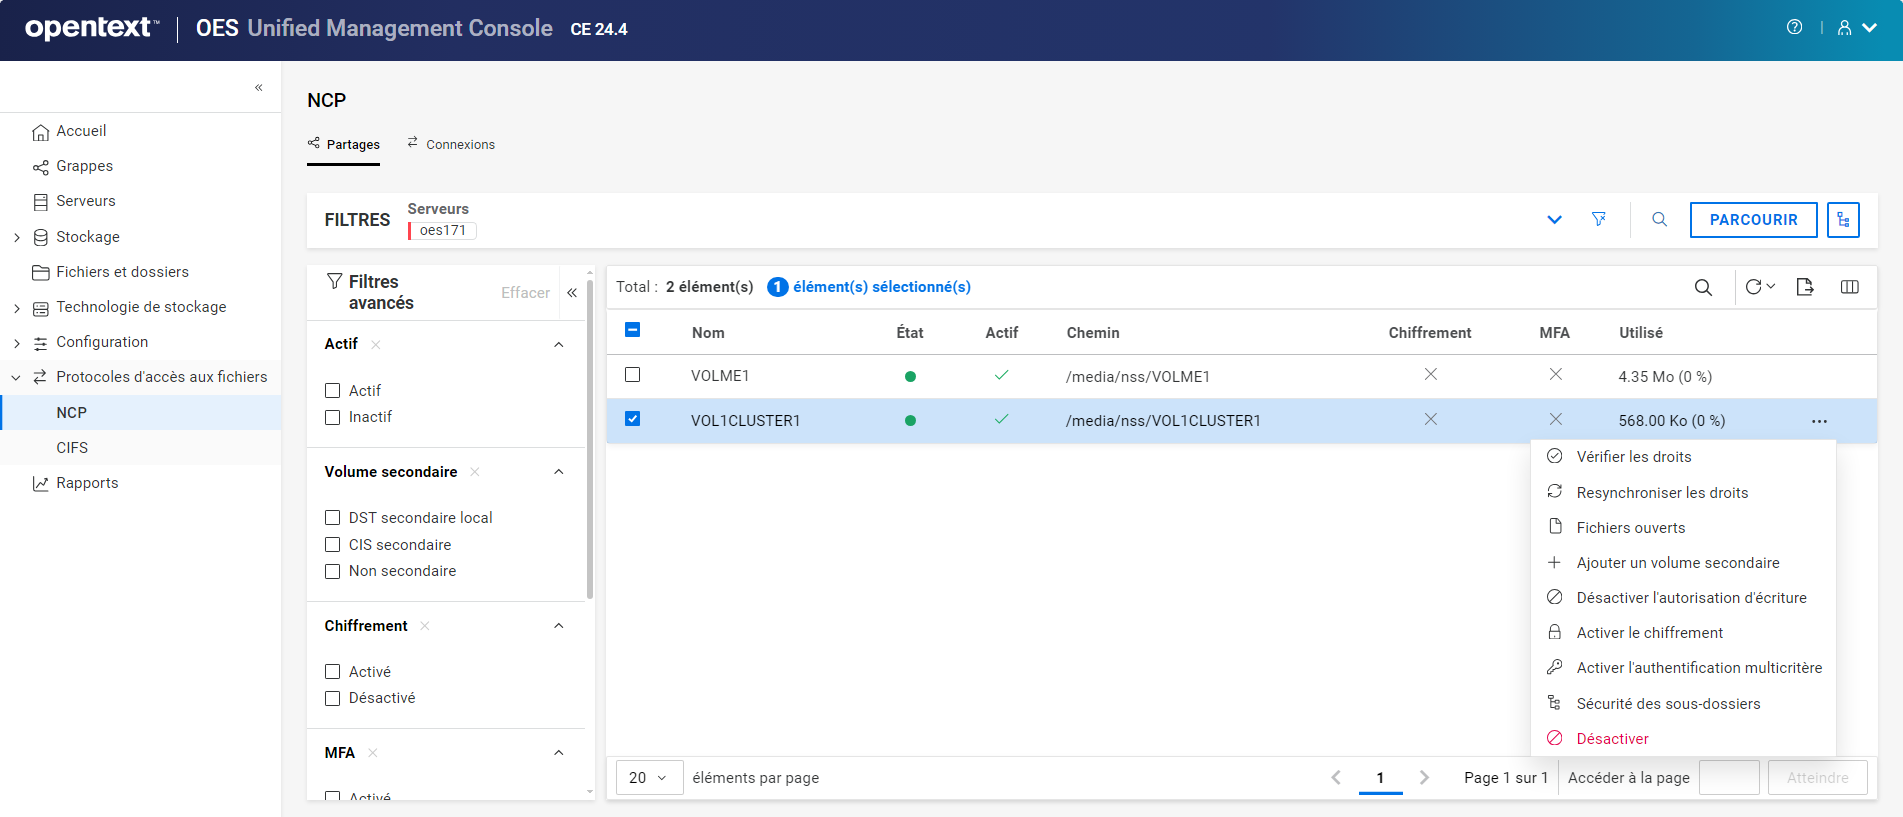Expand the Stockage tree item
Viewport: 1903px width, 817px height.
(x=17, y=237)
